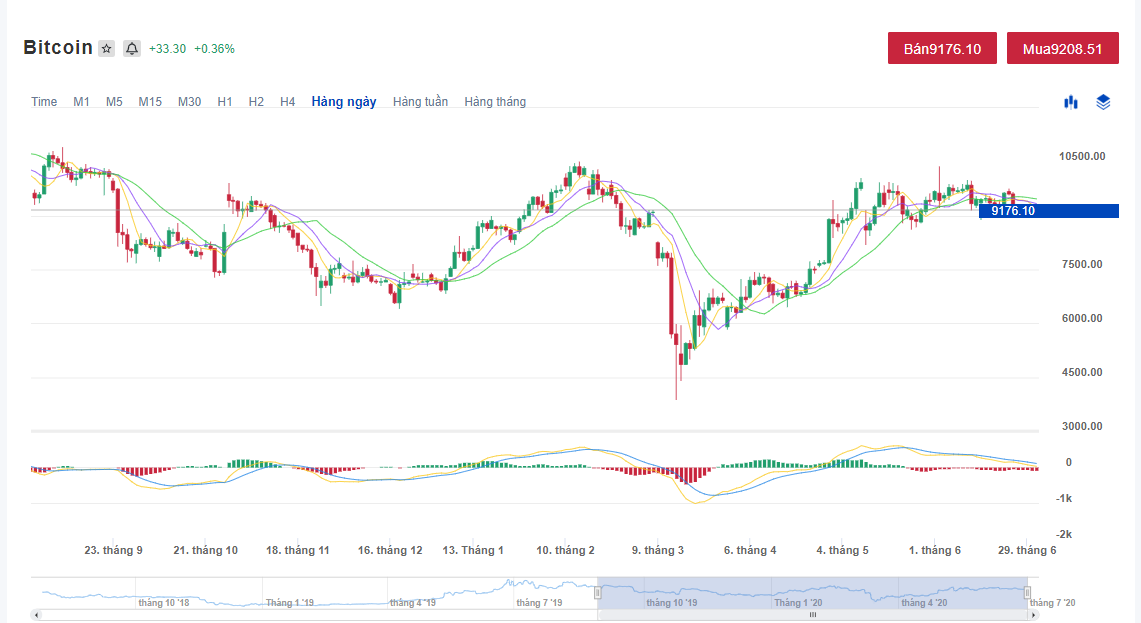Open chart type candlestick icon

1071,102
